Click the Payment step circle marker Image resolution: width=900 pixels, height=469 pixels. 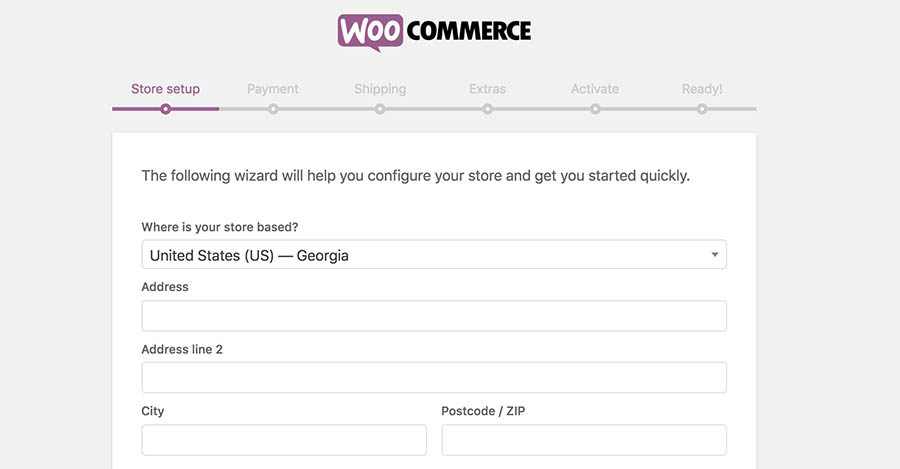pos(273,109)
